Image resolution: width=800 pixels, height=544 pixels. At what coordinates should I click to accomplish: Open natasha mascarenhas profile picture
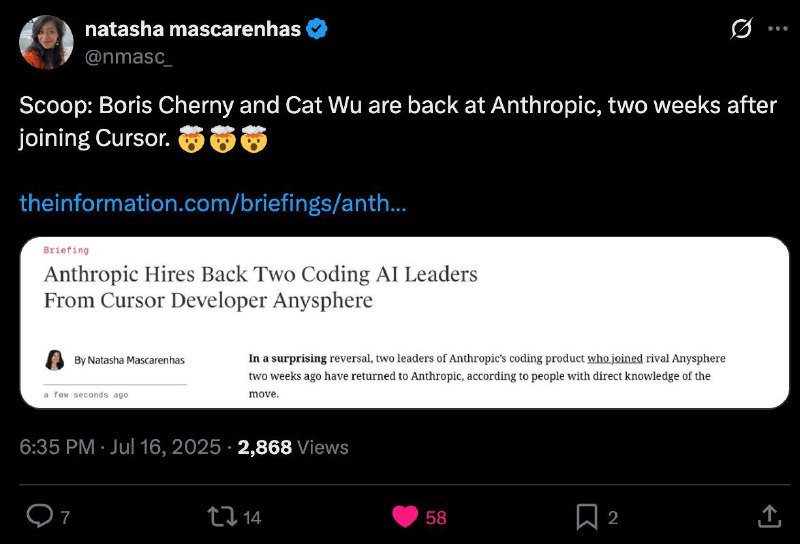(x=46, y=42)
